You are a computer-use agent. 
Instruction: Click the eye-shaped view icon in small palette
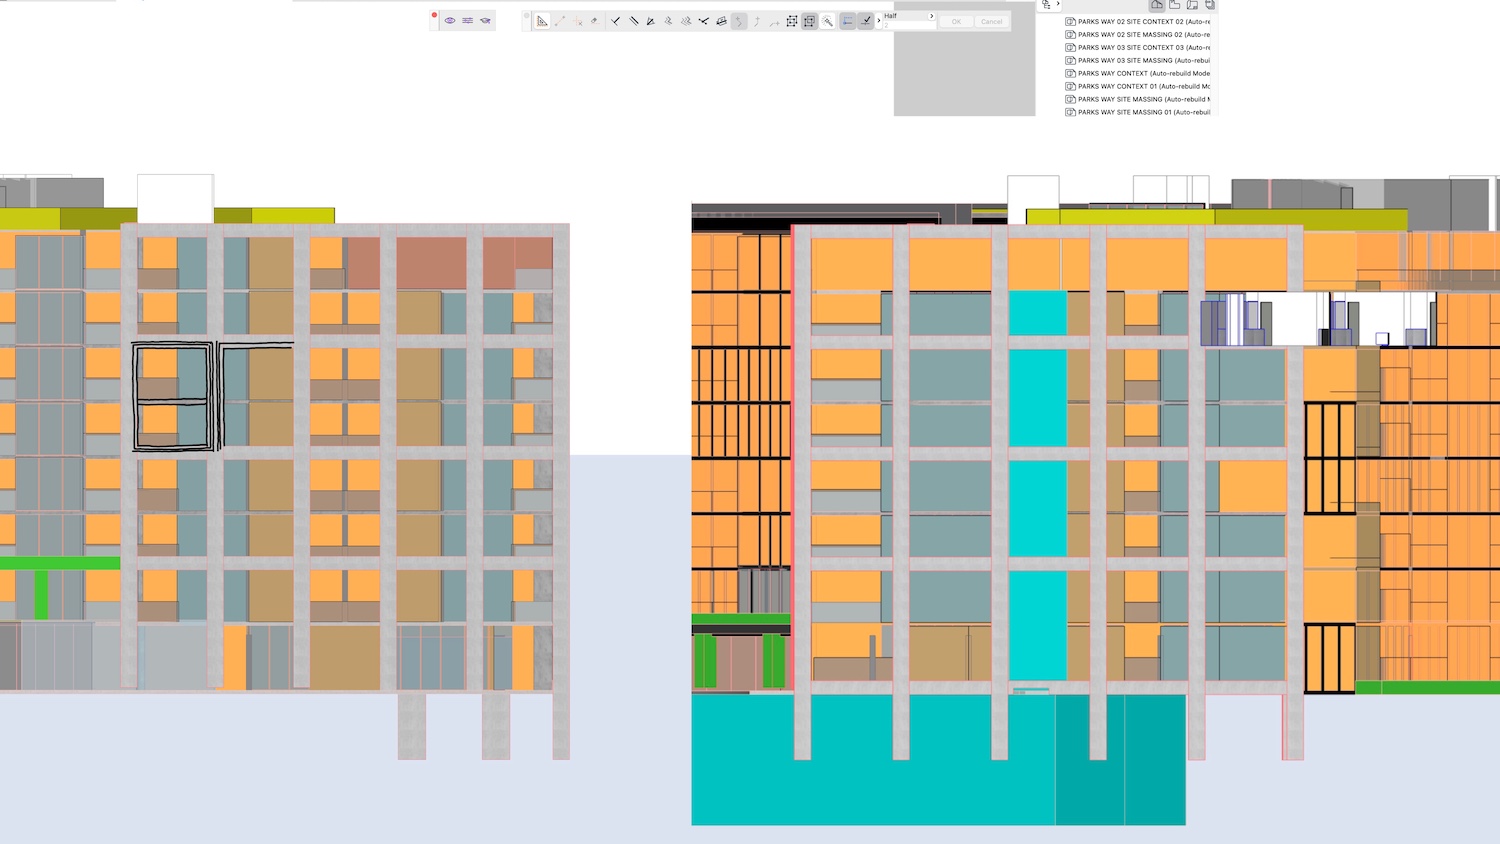(450, 21)
